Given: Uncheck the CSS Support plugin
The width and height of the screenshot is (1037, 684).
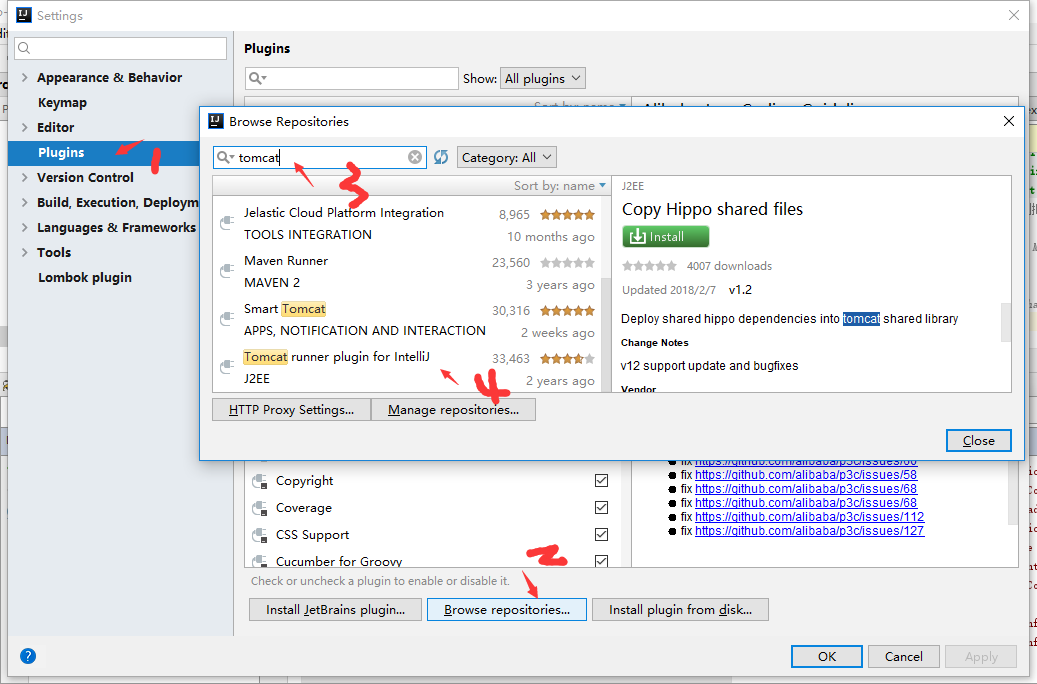Looking at the screenshot, I should (x=601, y=535).
